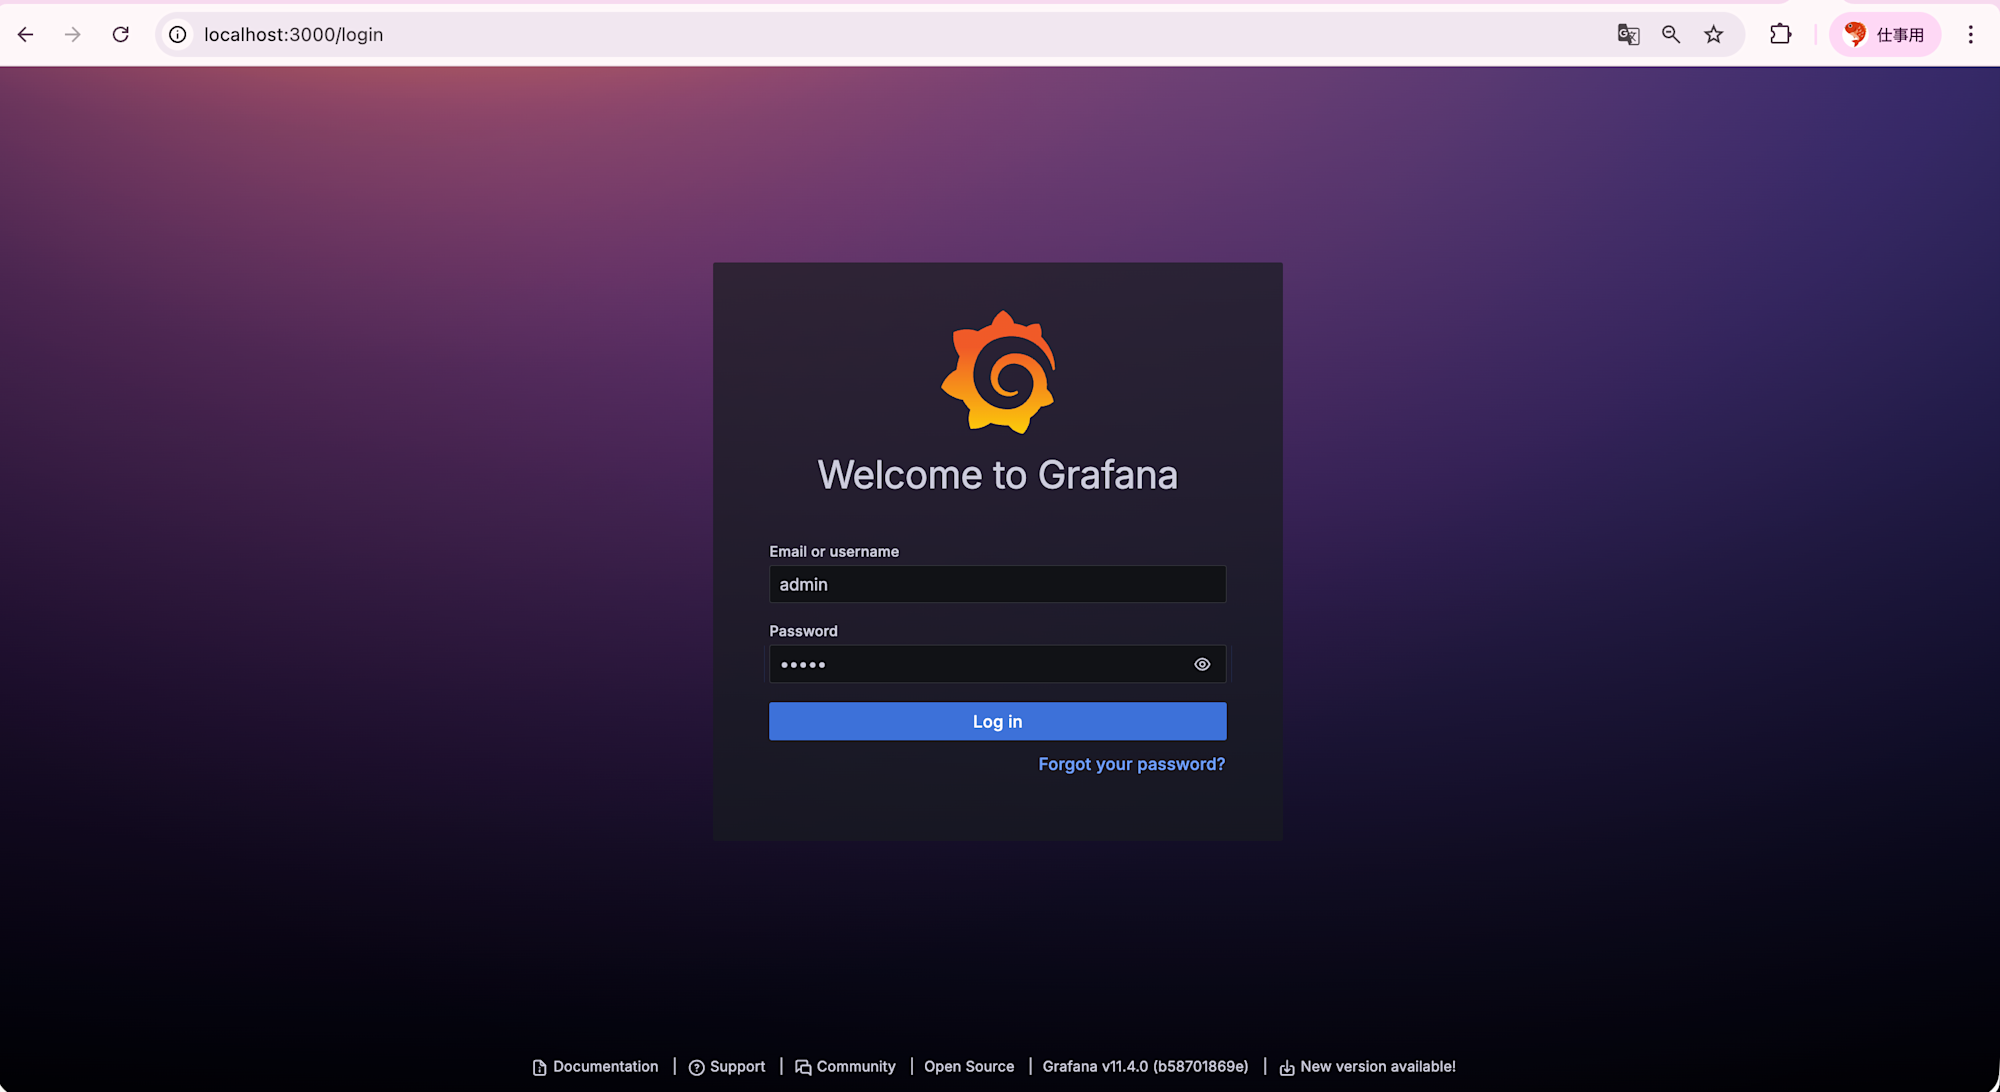2000x1092 pixels.
Task: Open the Extensions puzzle icon
Action: click(1780, 34)
